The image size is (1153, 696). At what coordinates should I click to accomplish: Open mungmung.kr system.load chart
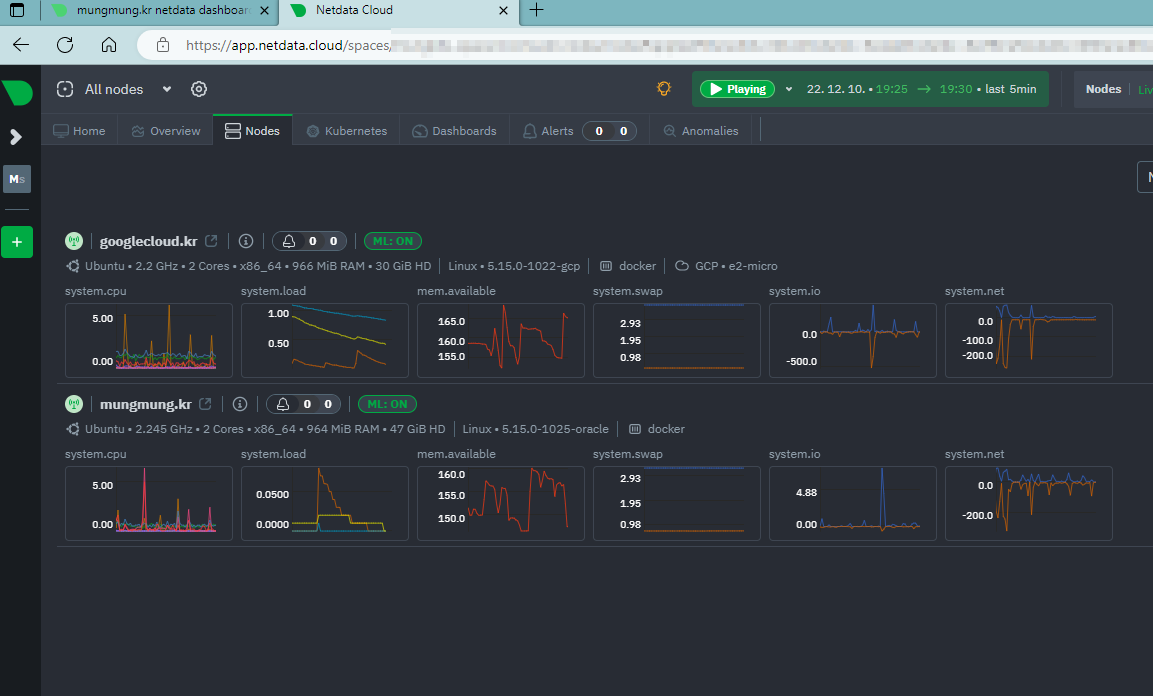324,503
